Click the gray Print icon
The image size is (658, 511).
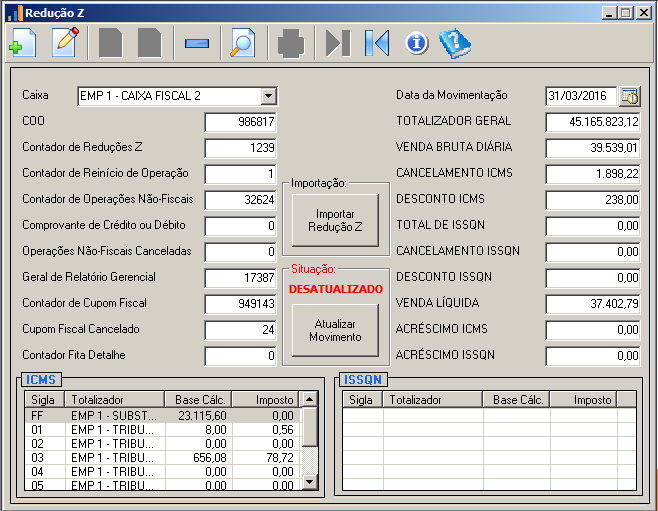tap(291, 43)
